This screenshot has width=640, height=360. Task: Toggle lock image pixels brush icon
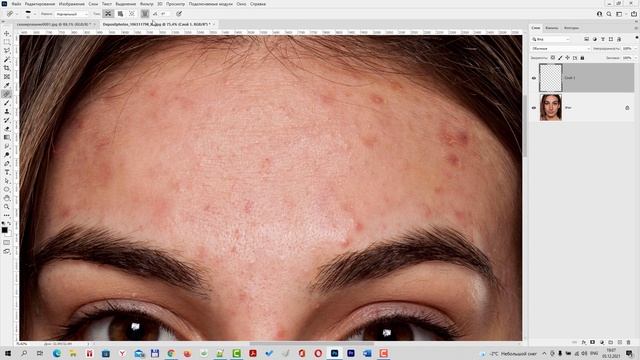(560, 58)
